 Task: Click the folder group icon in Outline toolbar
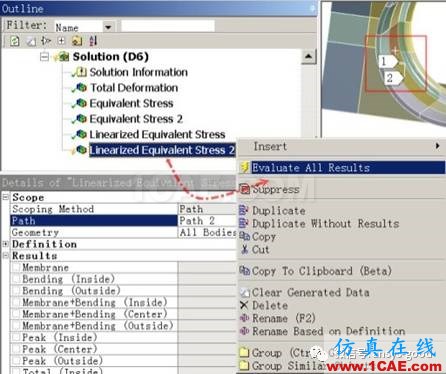click(77, 41)
